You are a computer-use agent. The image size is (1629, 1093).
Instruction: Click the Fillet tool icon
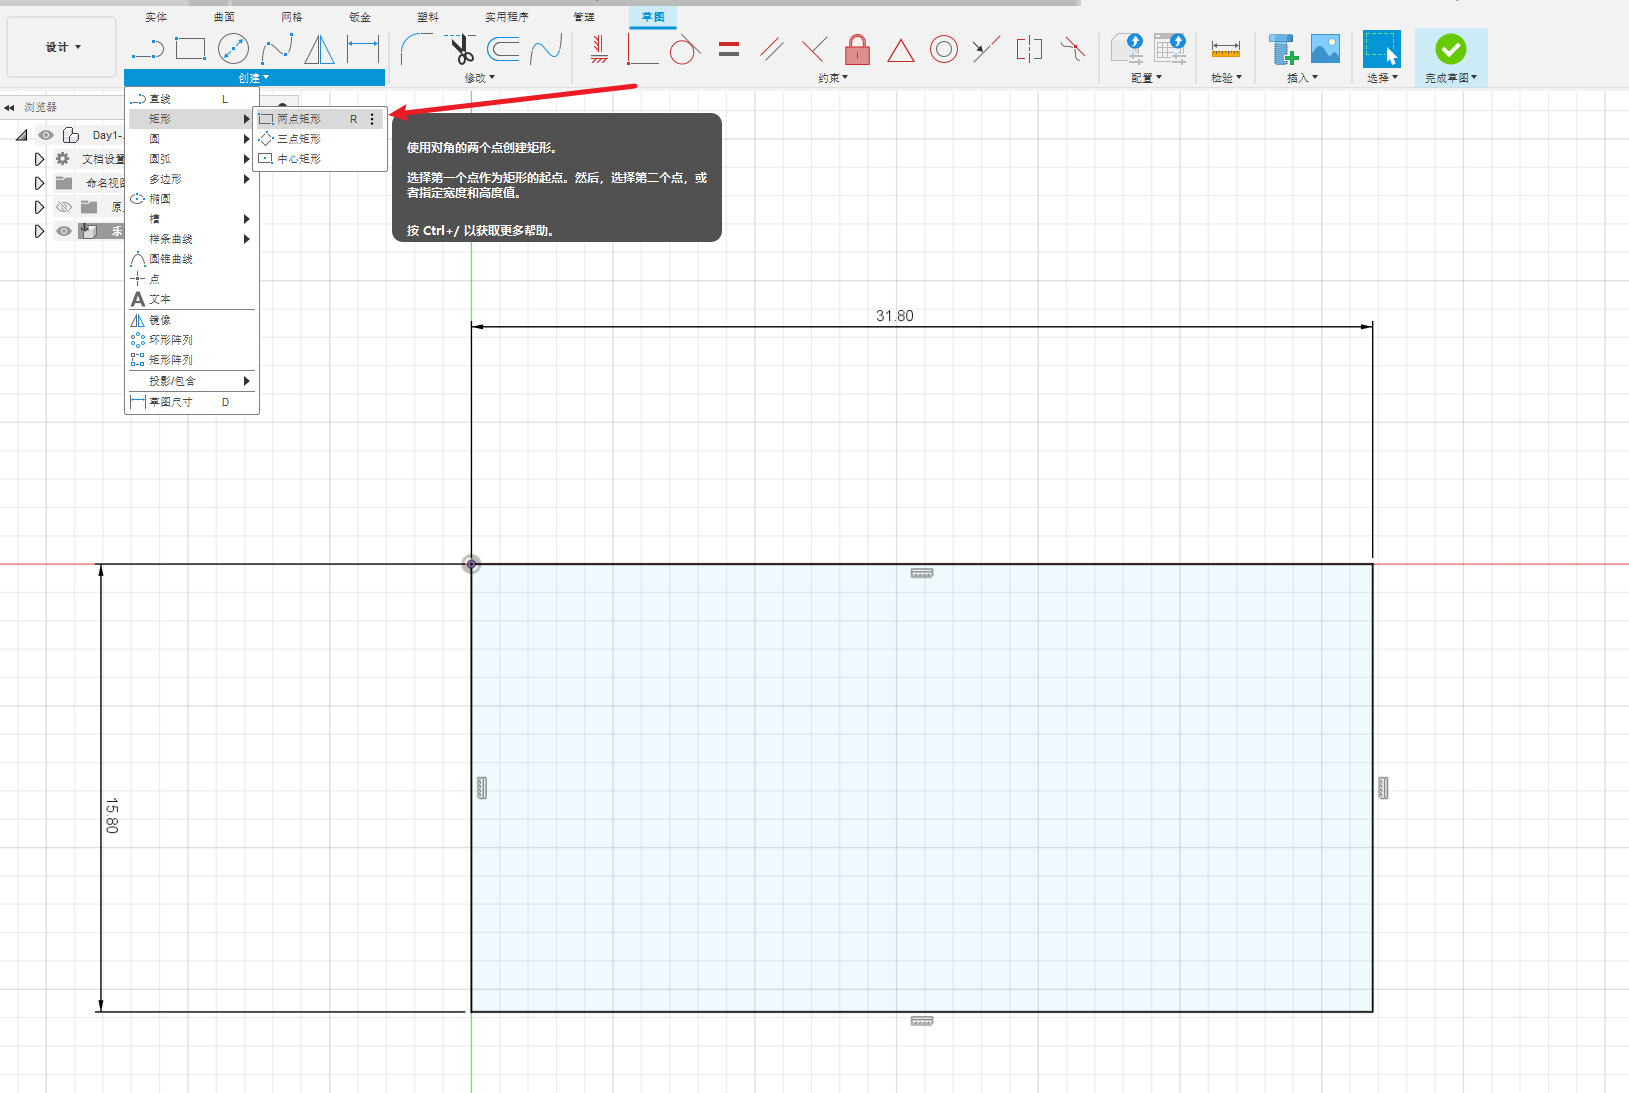pos(415,48)
